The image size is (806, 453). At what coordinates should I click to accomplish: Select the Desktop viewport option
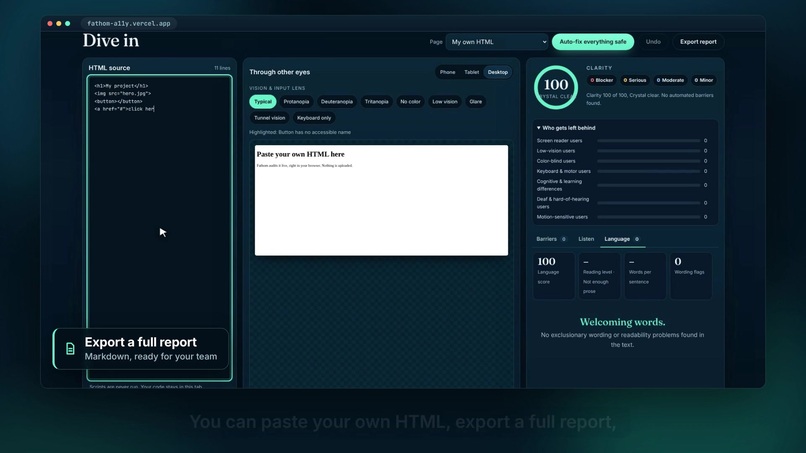point(498,73)
